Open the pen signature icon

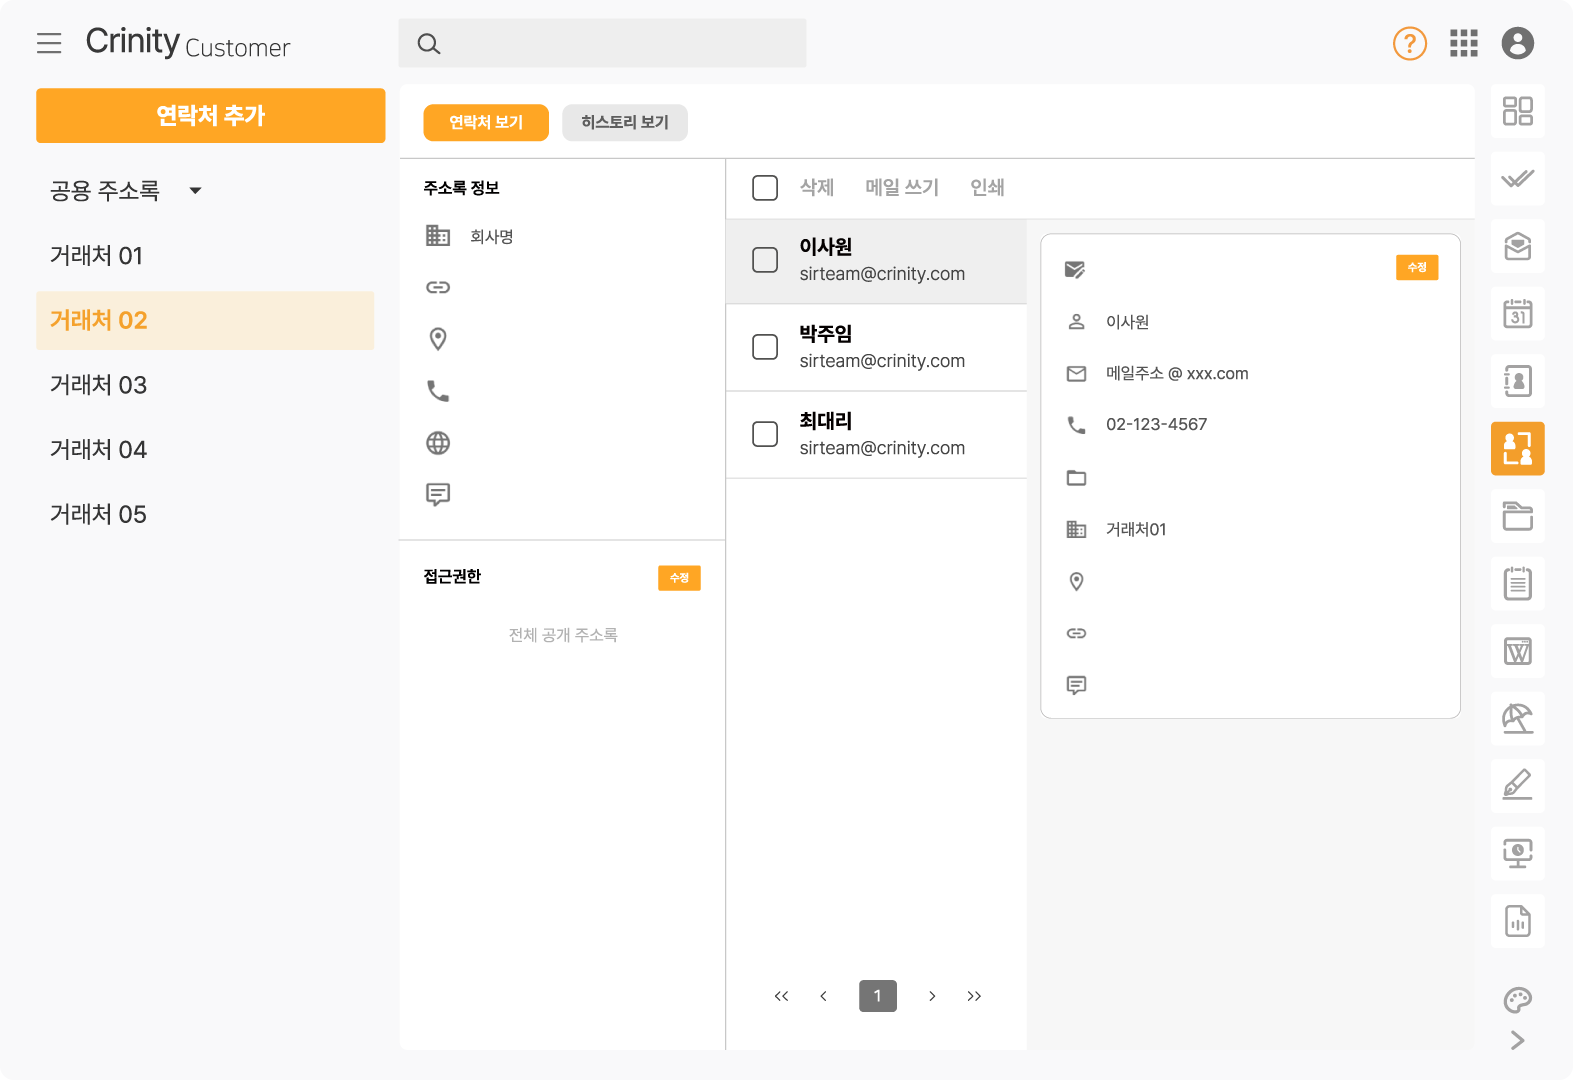click(1518, 786)
